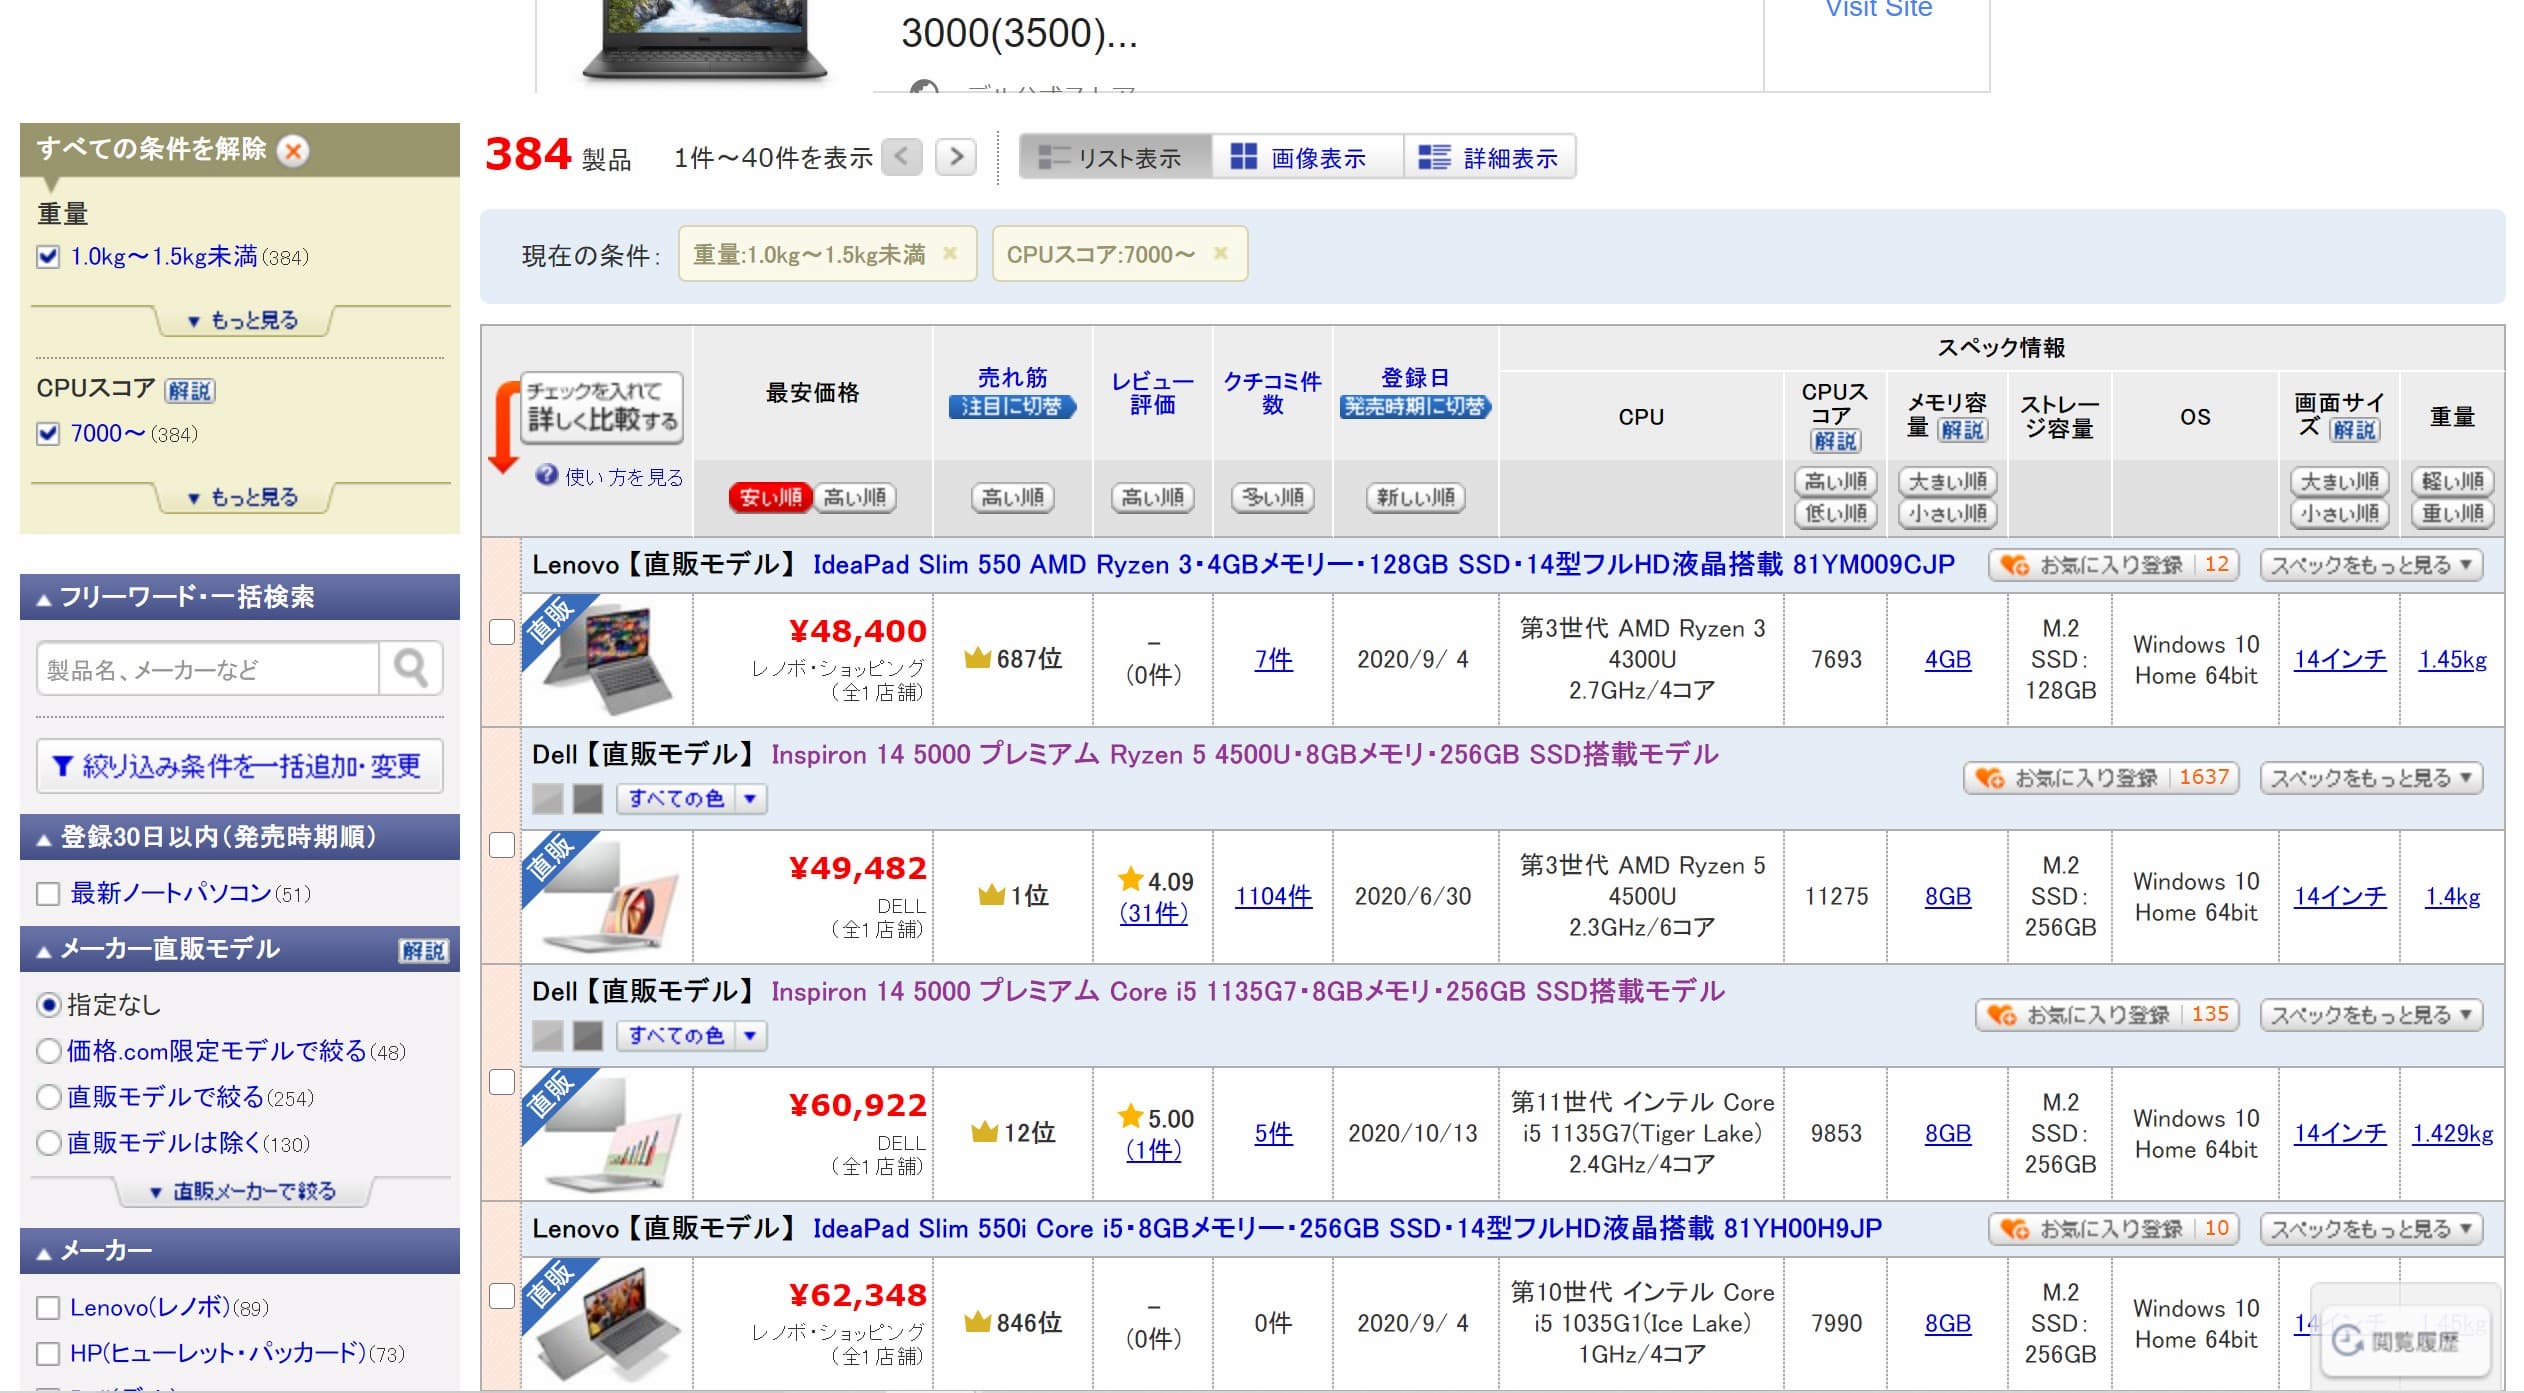Open すべての色 dropdown for Inspiron Ryzen 5
The width and height of the screenshot is (2524, 1393).
(x=691, y=799)
